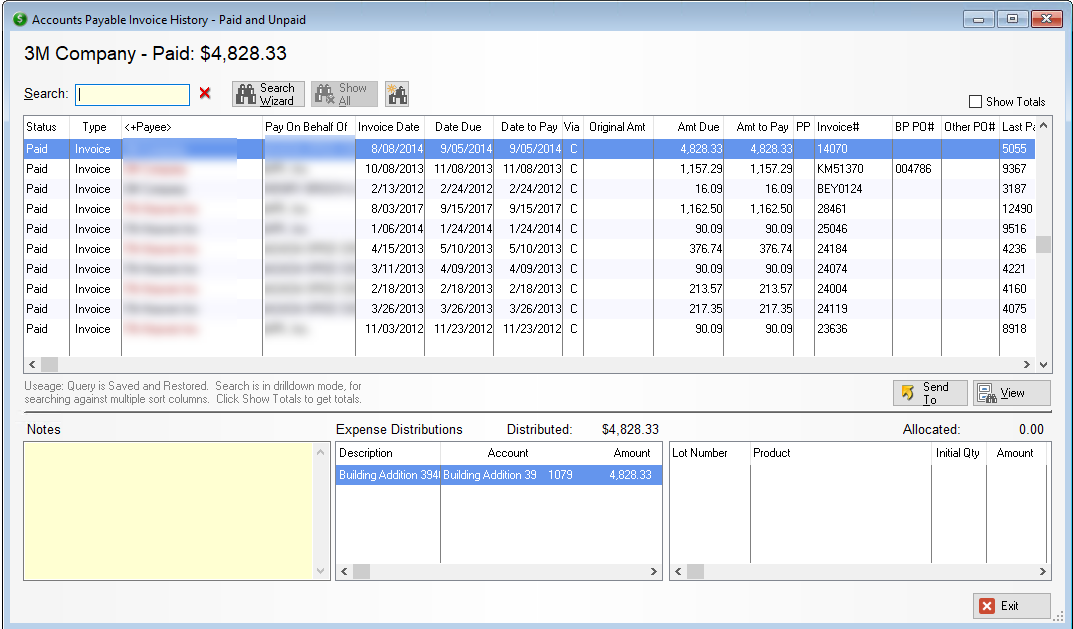The height and width of the screenshot is (629, 1073).
Task: Click the View button
Action: point(1011,393)
